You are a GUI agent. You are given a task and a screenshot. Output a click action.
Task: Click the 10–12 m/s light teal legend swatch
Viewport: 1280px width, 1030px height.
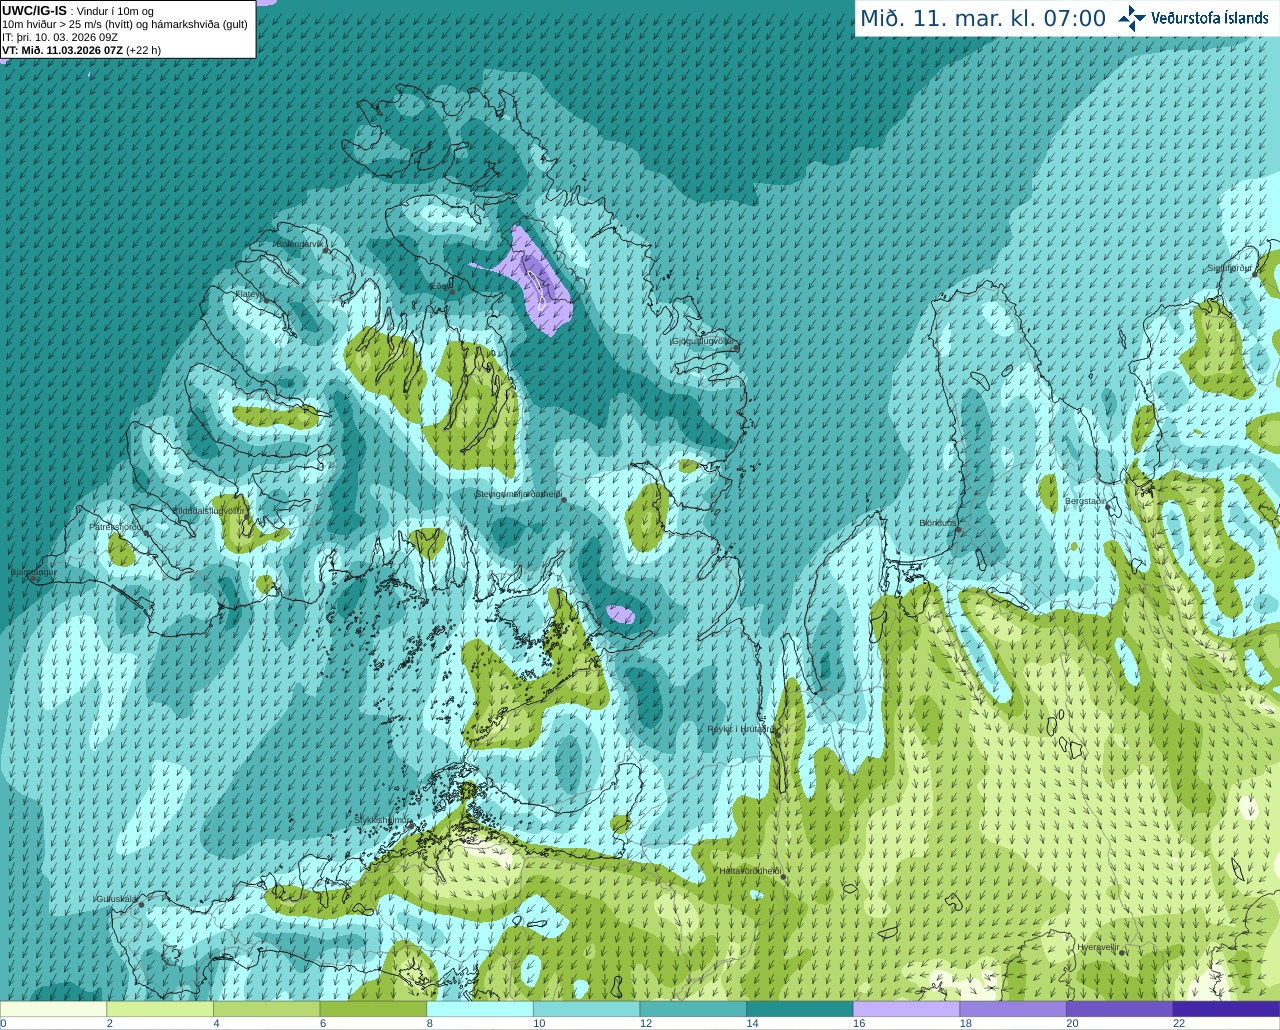coord(586,1009)
